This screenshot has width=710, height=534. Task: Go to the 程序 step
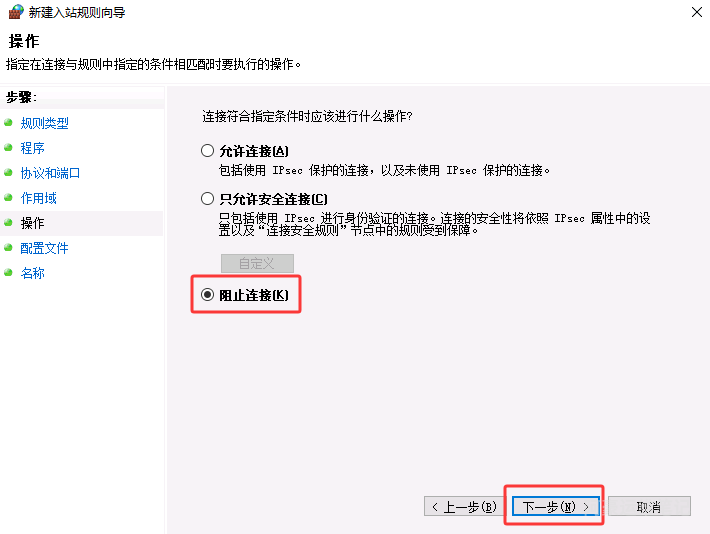coord(32,148)
